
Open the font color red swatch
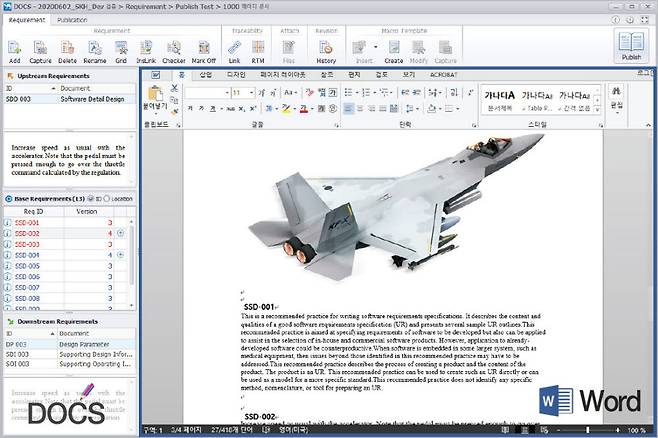(303, 109)
